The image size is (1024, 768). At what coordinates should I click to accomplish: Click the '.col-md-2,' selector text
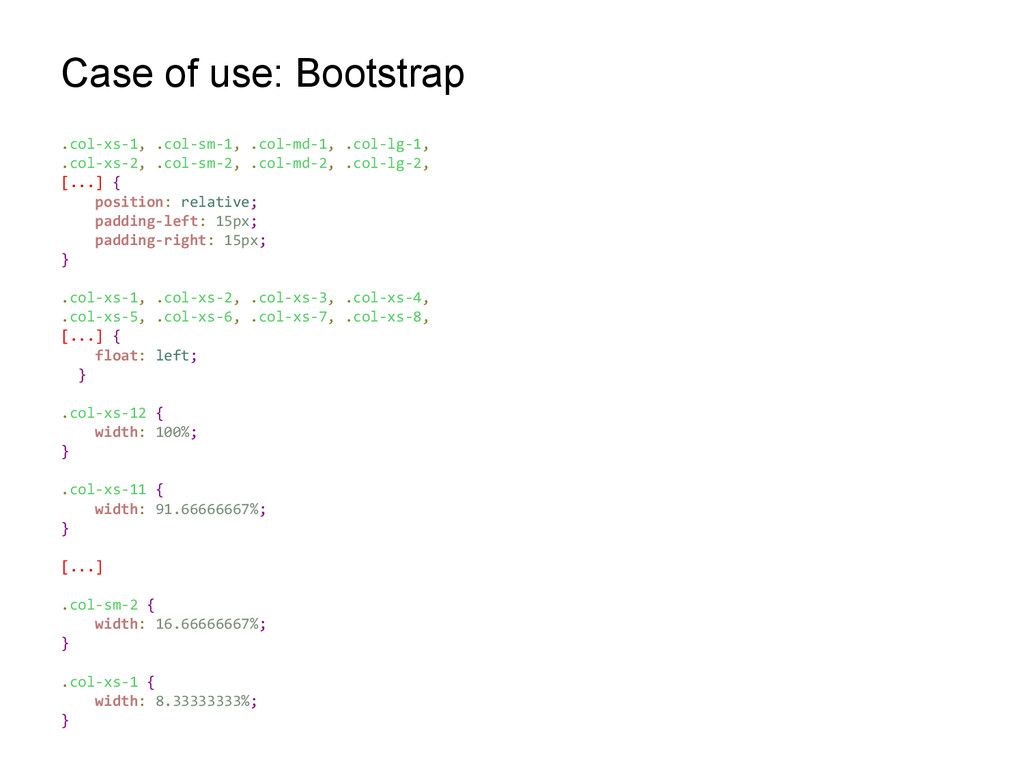point(293,163)
